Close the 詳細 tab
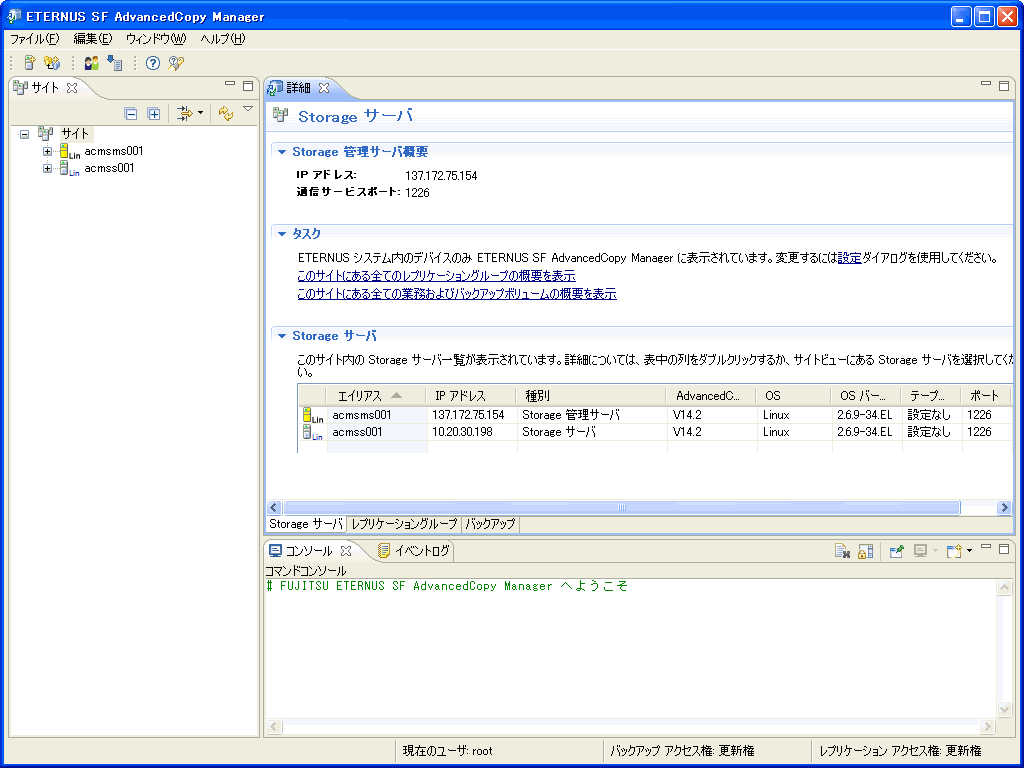 click(324, 88)
